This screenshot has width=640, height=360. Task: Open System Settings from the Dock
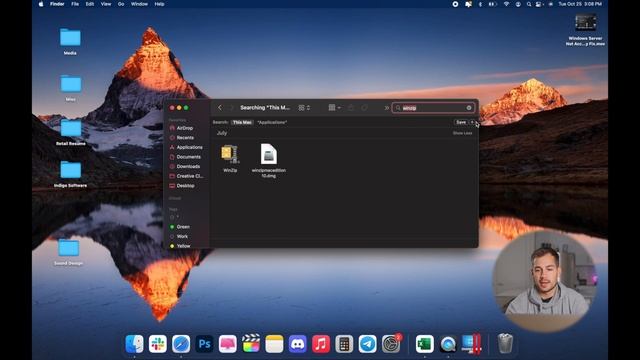click(391, 344)
